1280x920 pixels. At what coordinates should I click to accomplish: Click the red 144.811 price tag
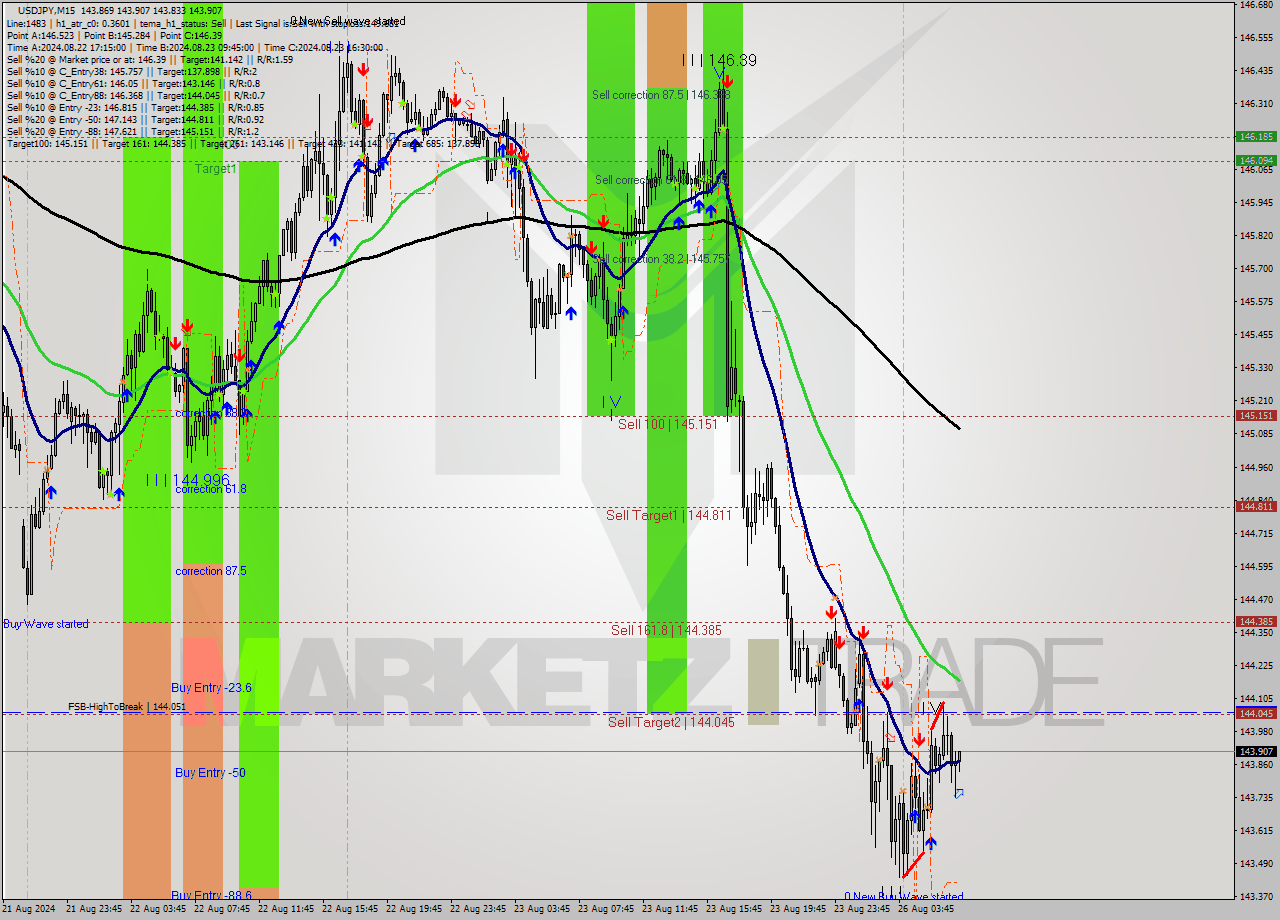coord(1256,506)
